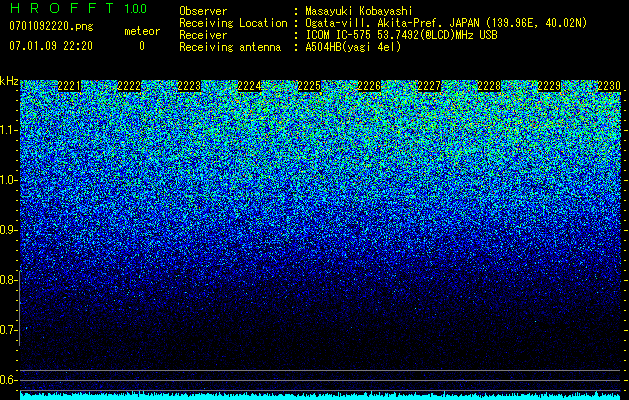Click the 2223 time marker

click(189, 86)
